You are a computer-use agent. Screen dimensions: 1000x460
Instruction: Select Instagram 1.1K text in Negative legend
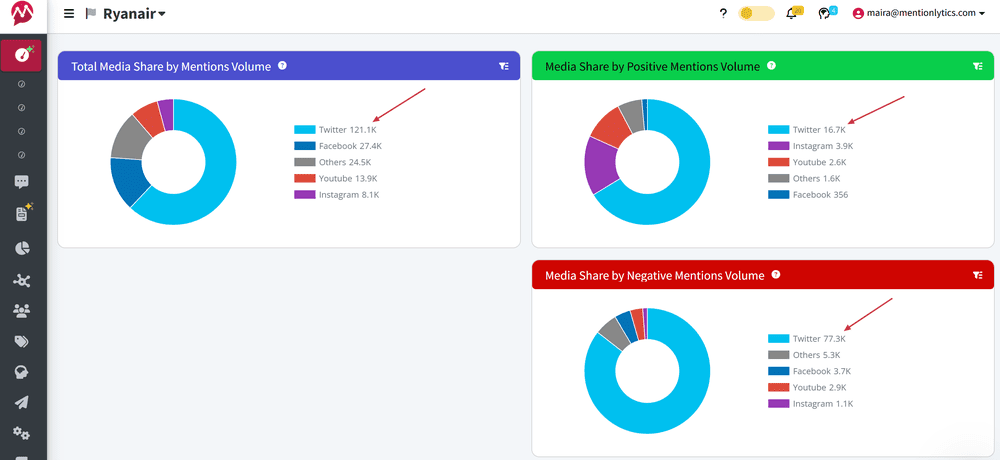coord(823,404)
